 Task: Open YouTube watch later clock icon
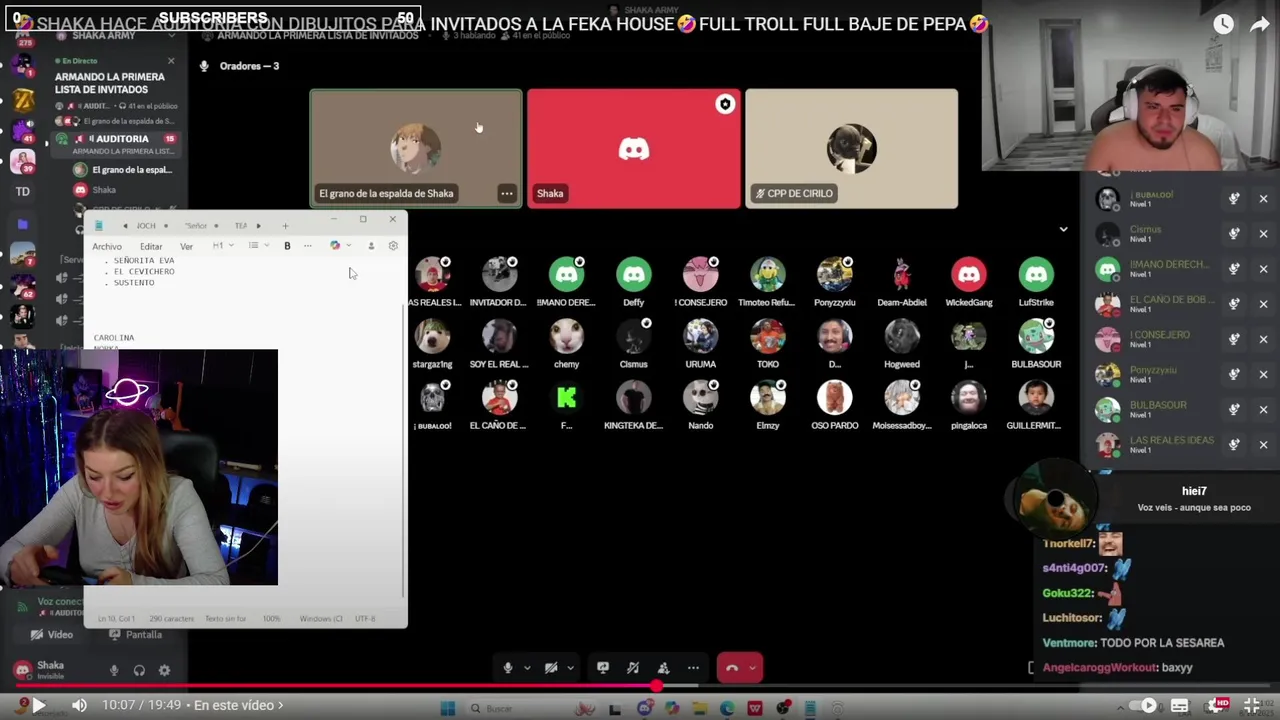click(x=1224, y=24)
